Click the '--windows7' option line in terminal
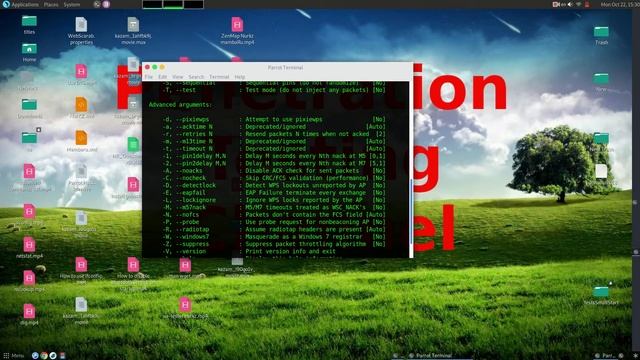 [274, 236]
